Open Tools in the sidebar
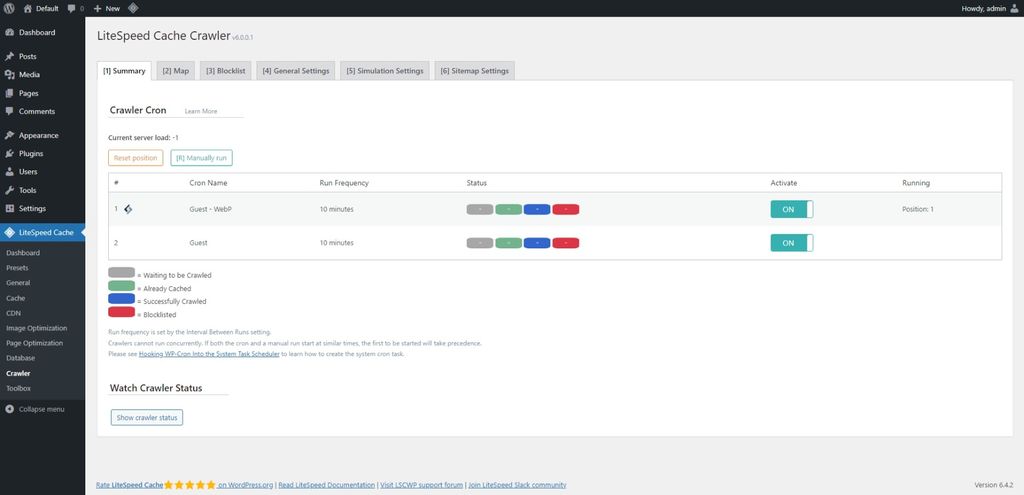The height and width of the screenshot is (495, 1024). [x=42, y=191]
